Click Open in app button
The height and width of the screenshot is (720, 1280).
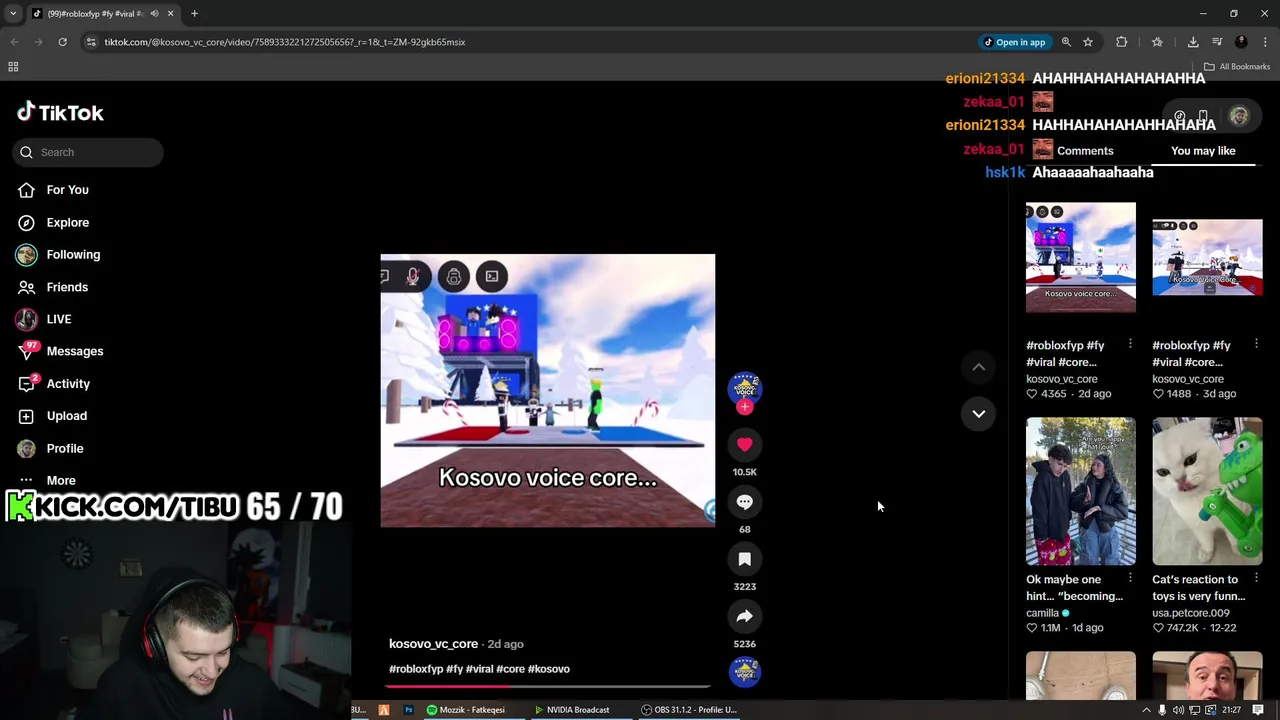pyautogui.click(x=1014, y=42)
